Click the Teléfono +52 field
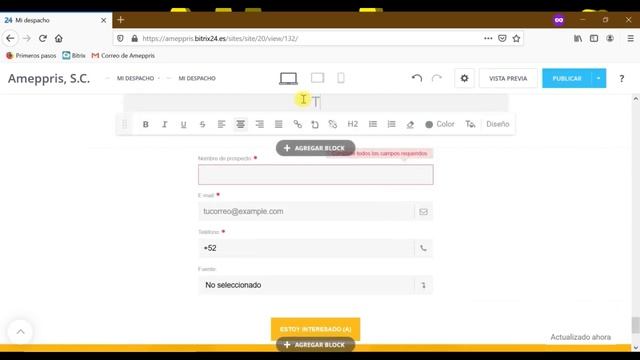This screenshot has height=360, width=640. 316,248
